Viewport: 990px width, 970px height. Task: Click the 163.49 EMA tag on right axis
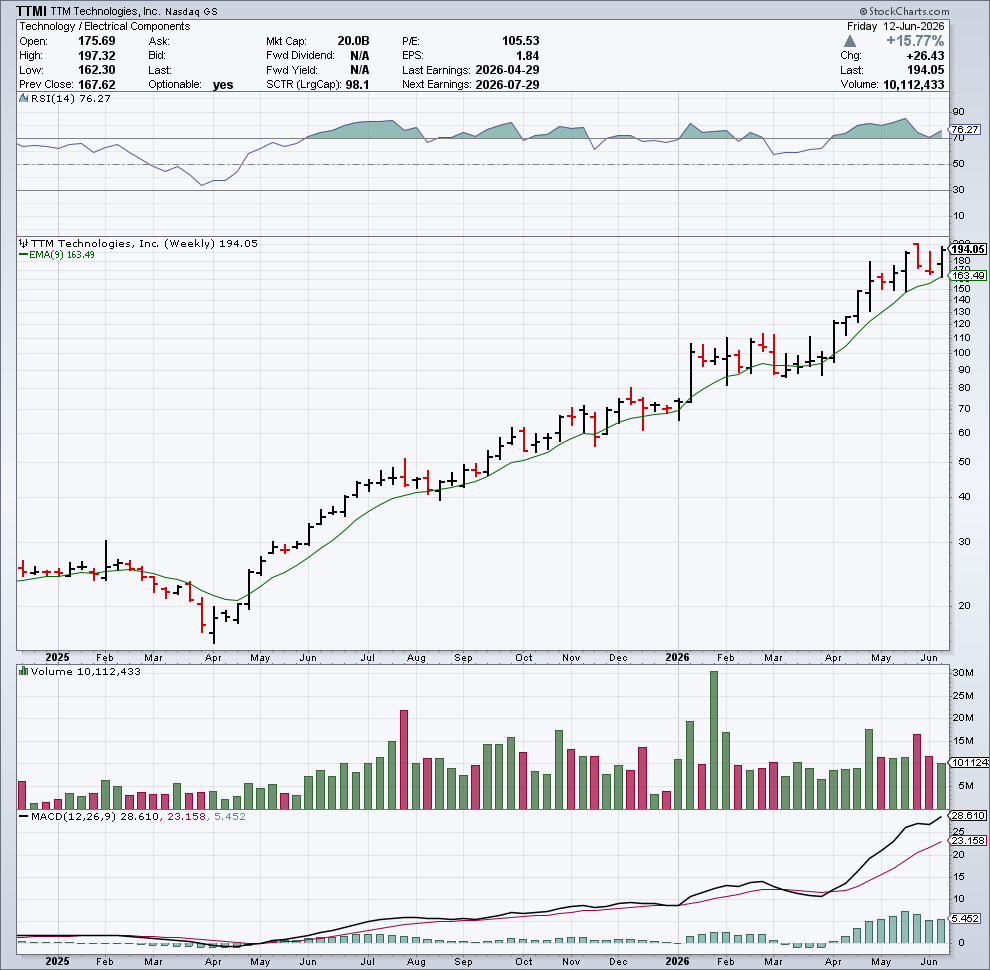(x=968, y=275)
